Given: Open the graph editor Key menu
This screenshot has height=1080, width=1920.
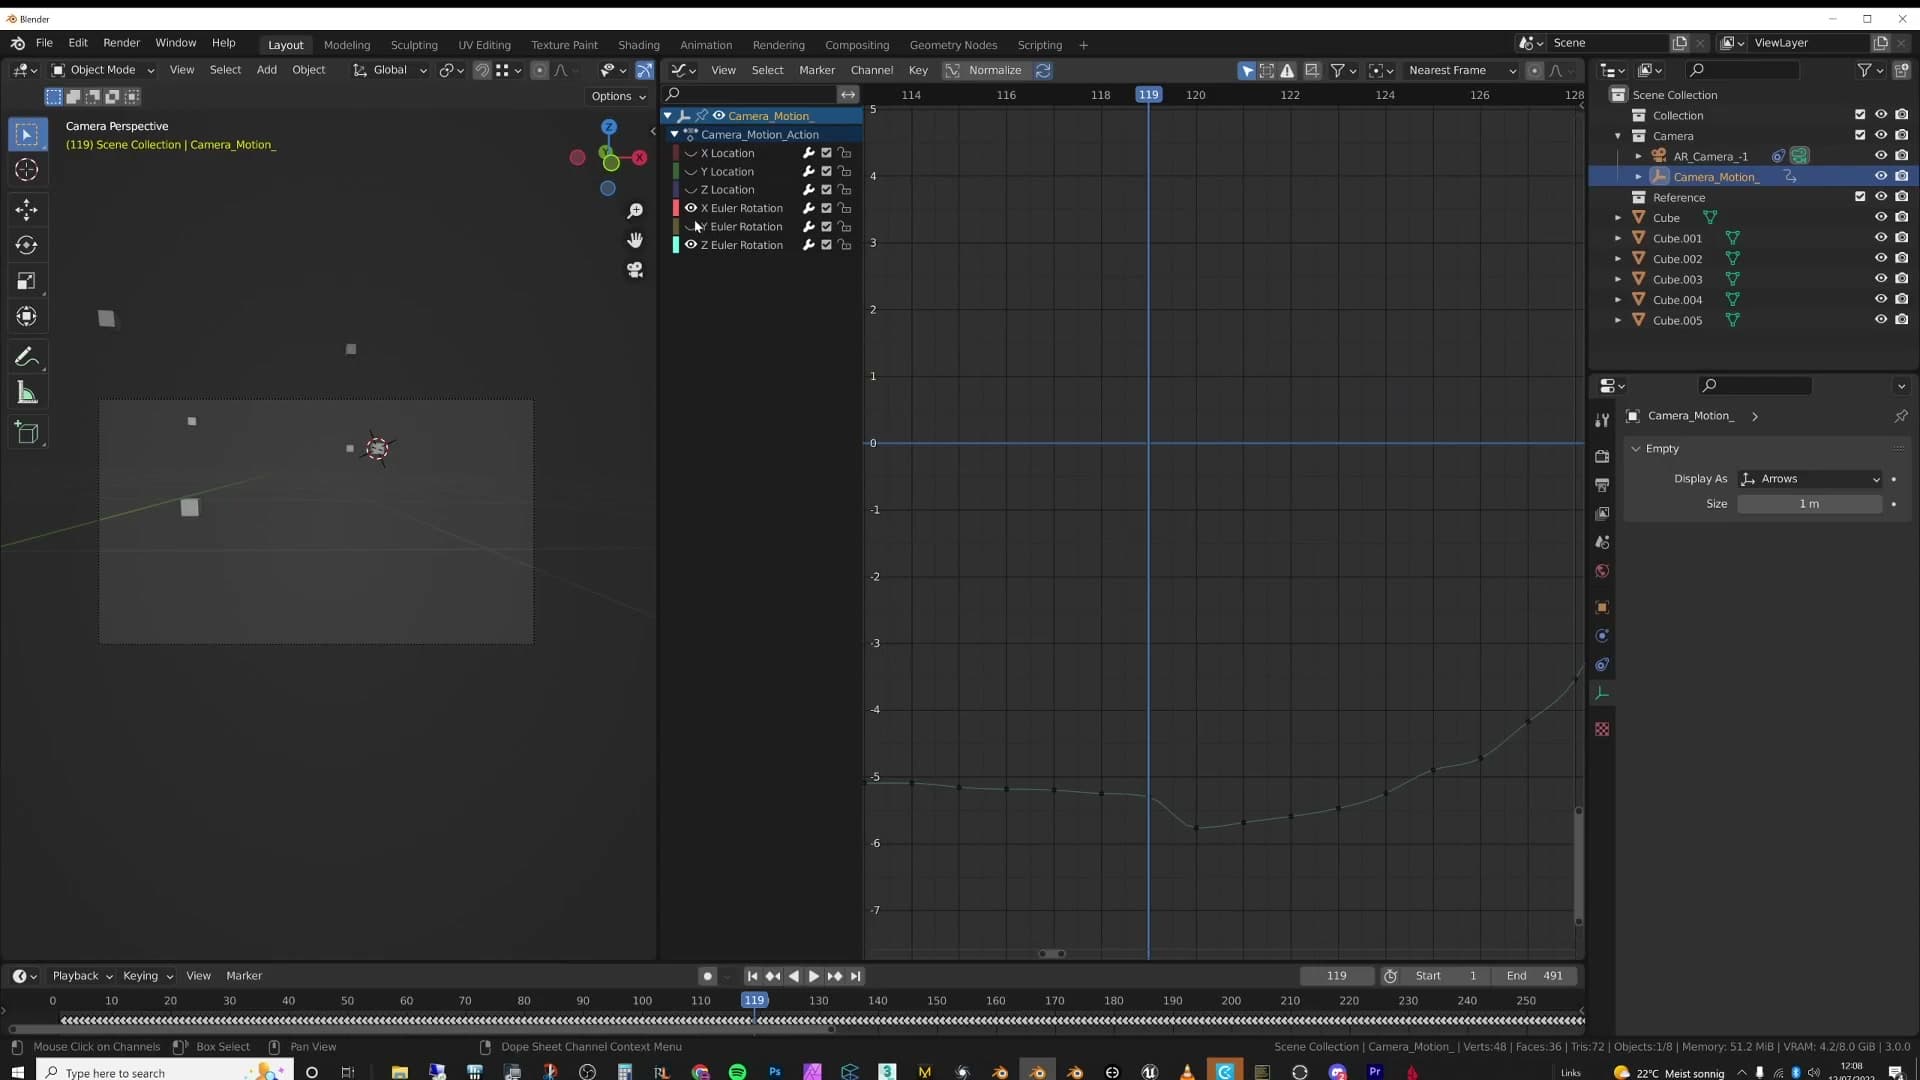Looking at the screenshot, I should point(918,70).
